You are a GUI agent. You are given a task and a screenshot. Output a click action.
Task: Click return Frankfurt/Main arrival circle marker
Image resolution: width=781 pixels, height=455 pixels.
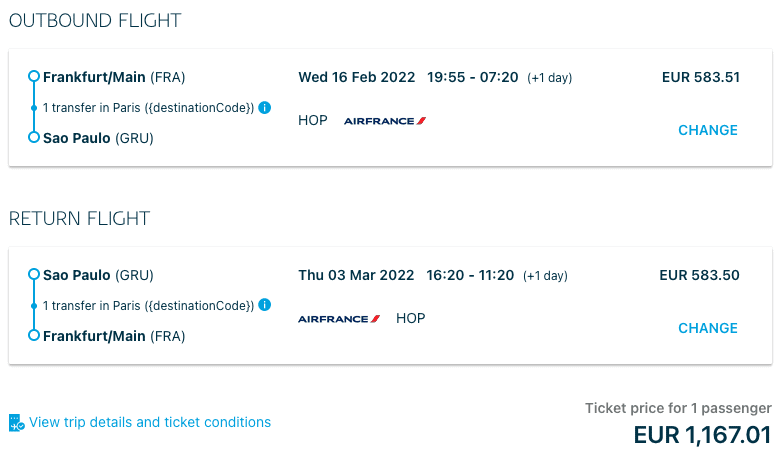coord(34,335)
